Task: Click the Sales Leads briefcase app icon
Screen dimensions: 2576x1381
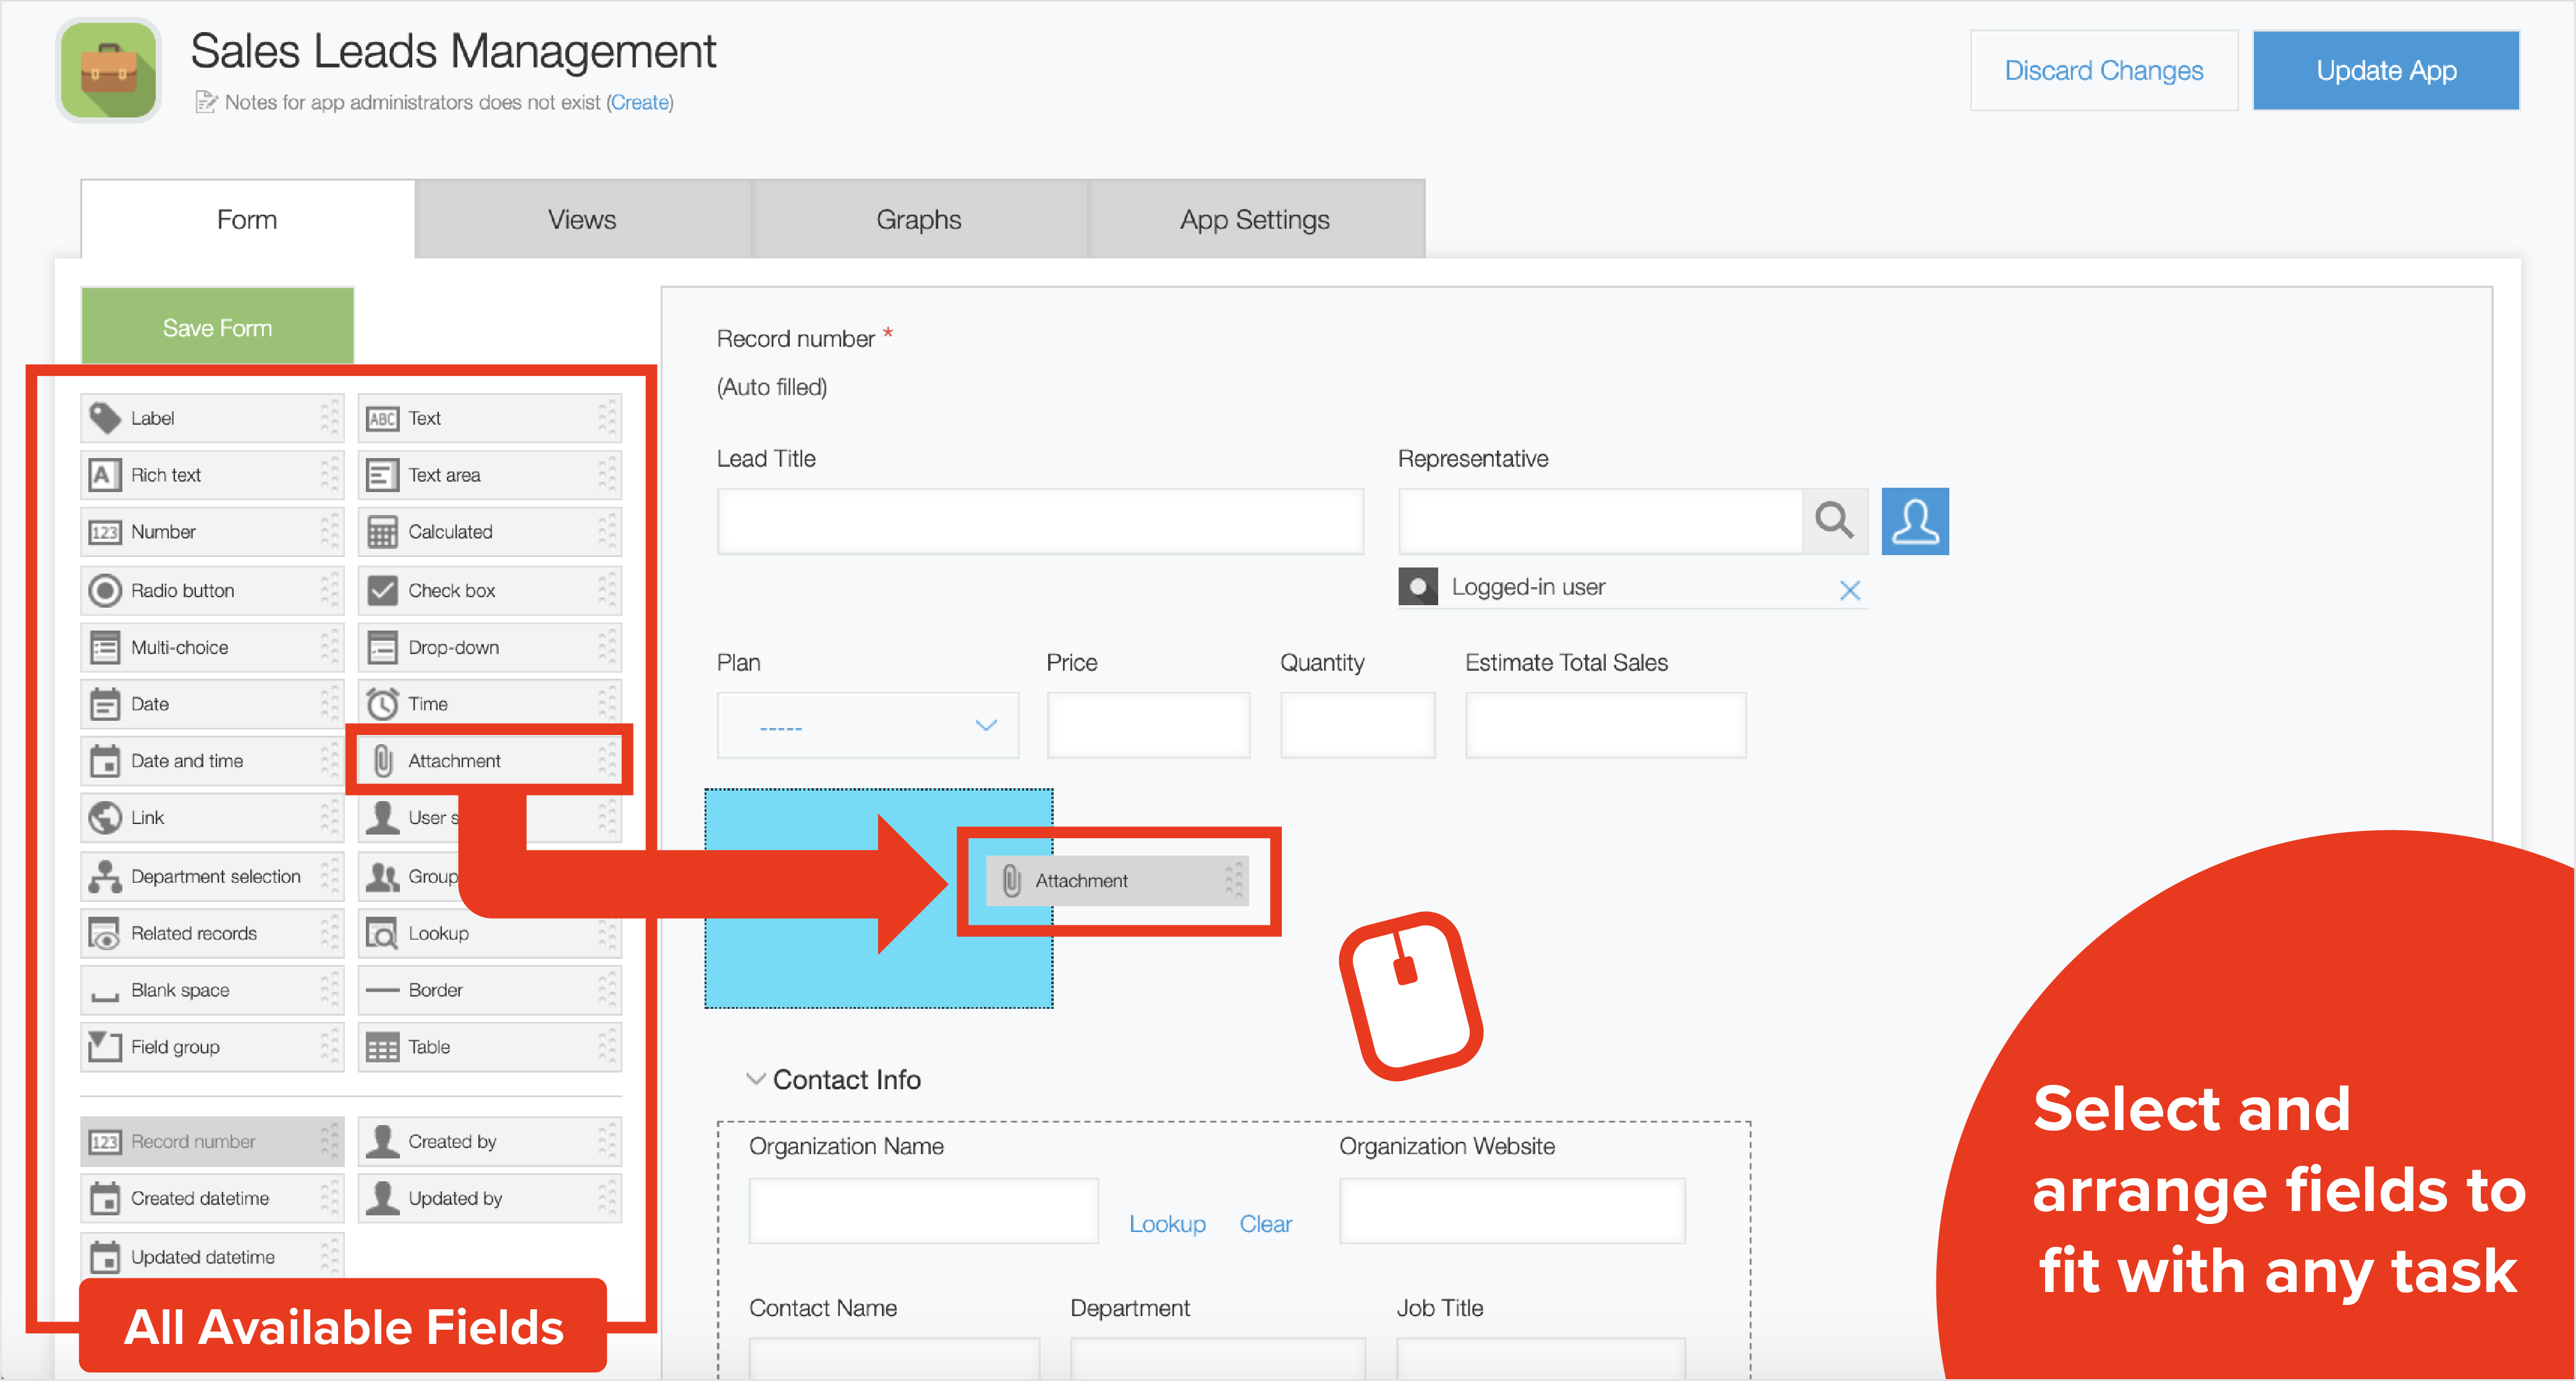Action: tap(108, 70)
